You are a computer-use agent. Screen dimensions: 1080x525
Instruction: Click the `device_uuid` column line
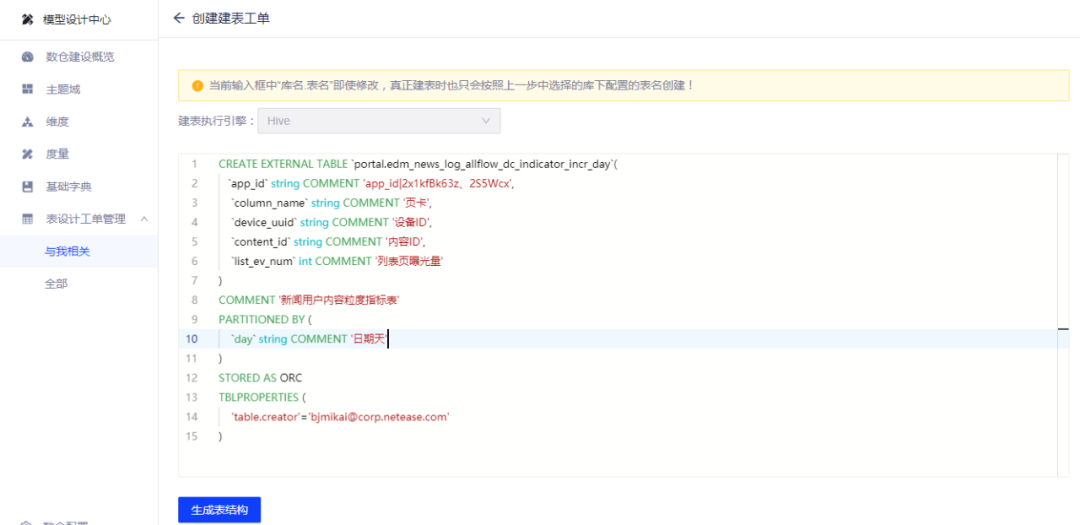pos(331,222)
